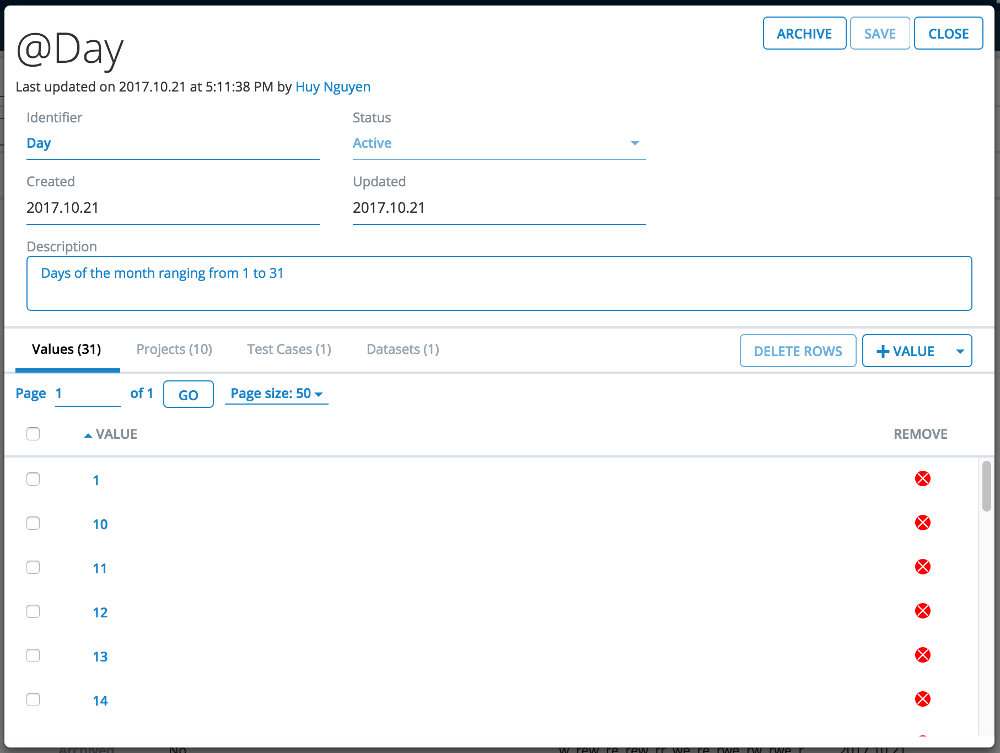Remove value 10 using its red X icon
The width and height of the screenshot is (1000, 753).
(922, 523)
